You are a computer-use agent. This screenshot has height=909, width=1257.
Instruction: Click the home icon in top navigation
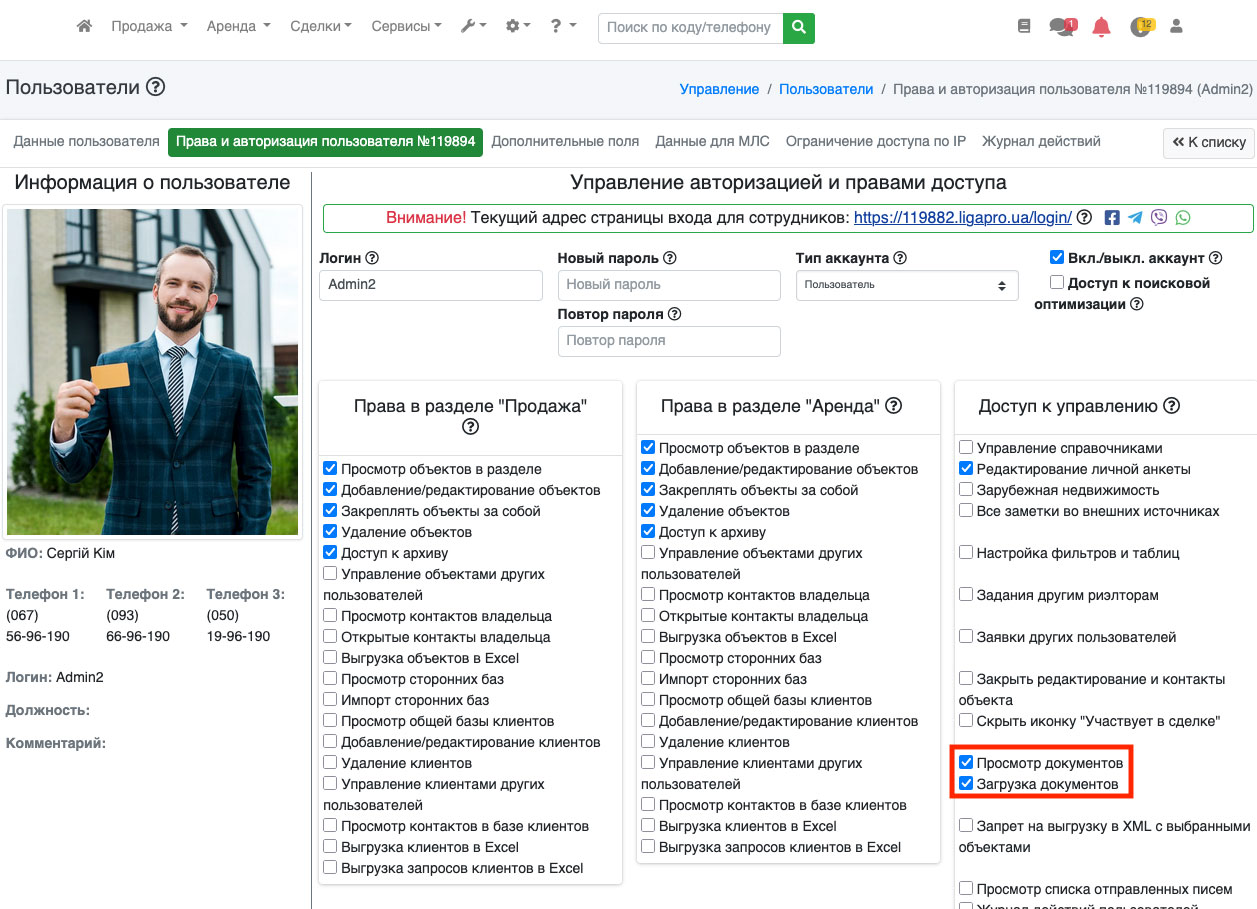tap(85, 27)
